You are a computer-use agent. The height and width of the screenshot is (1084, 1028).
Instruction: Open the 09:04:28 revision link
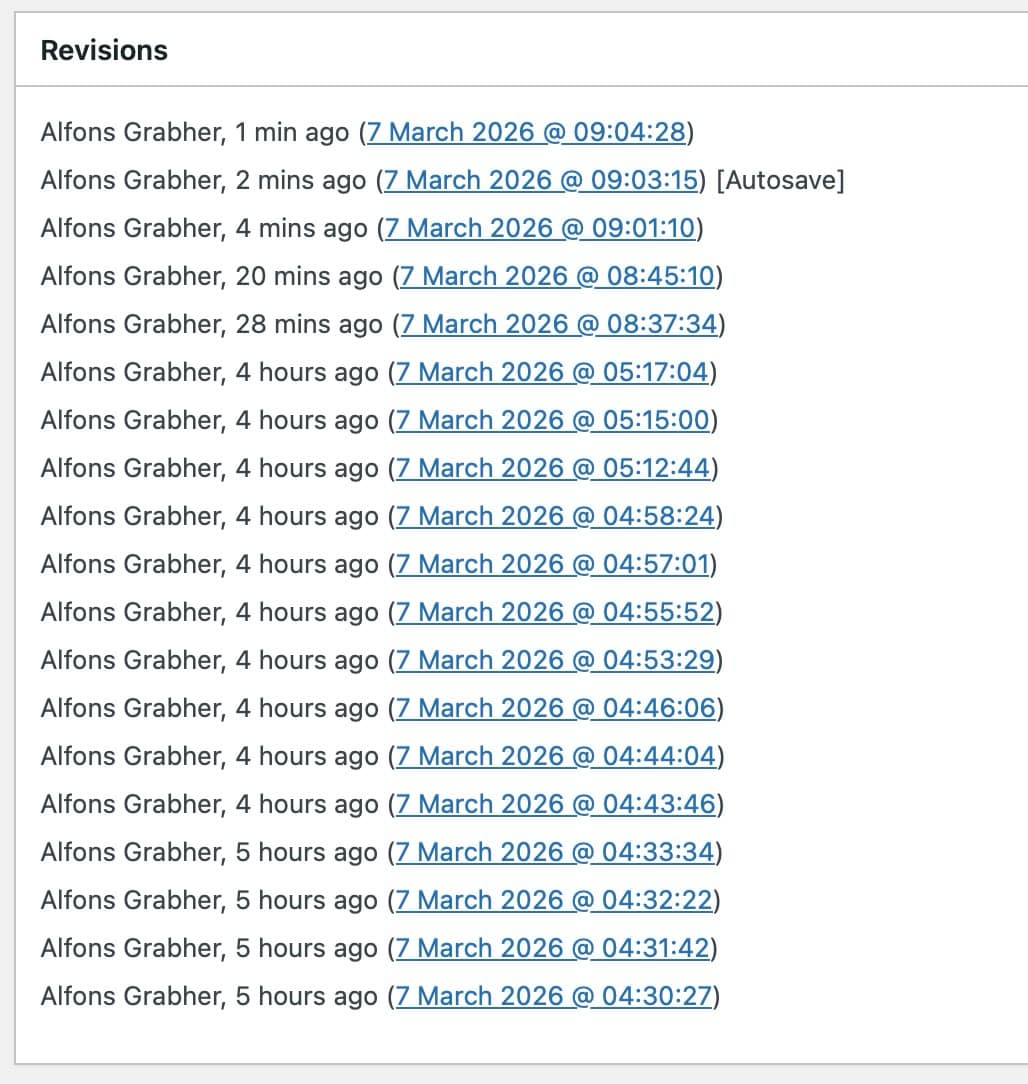(525, 132)
